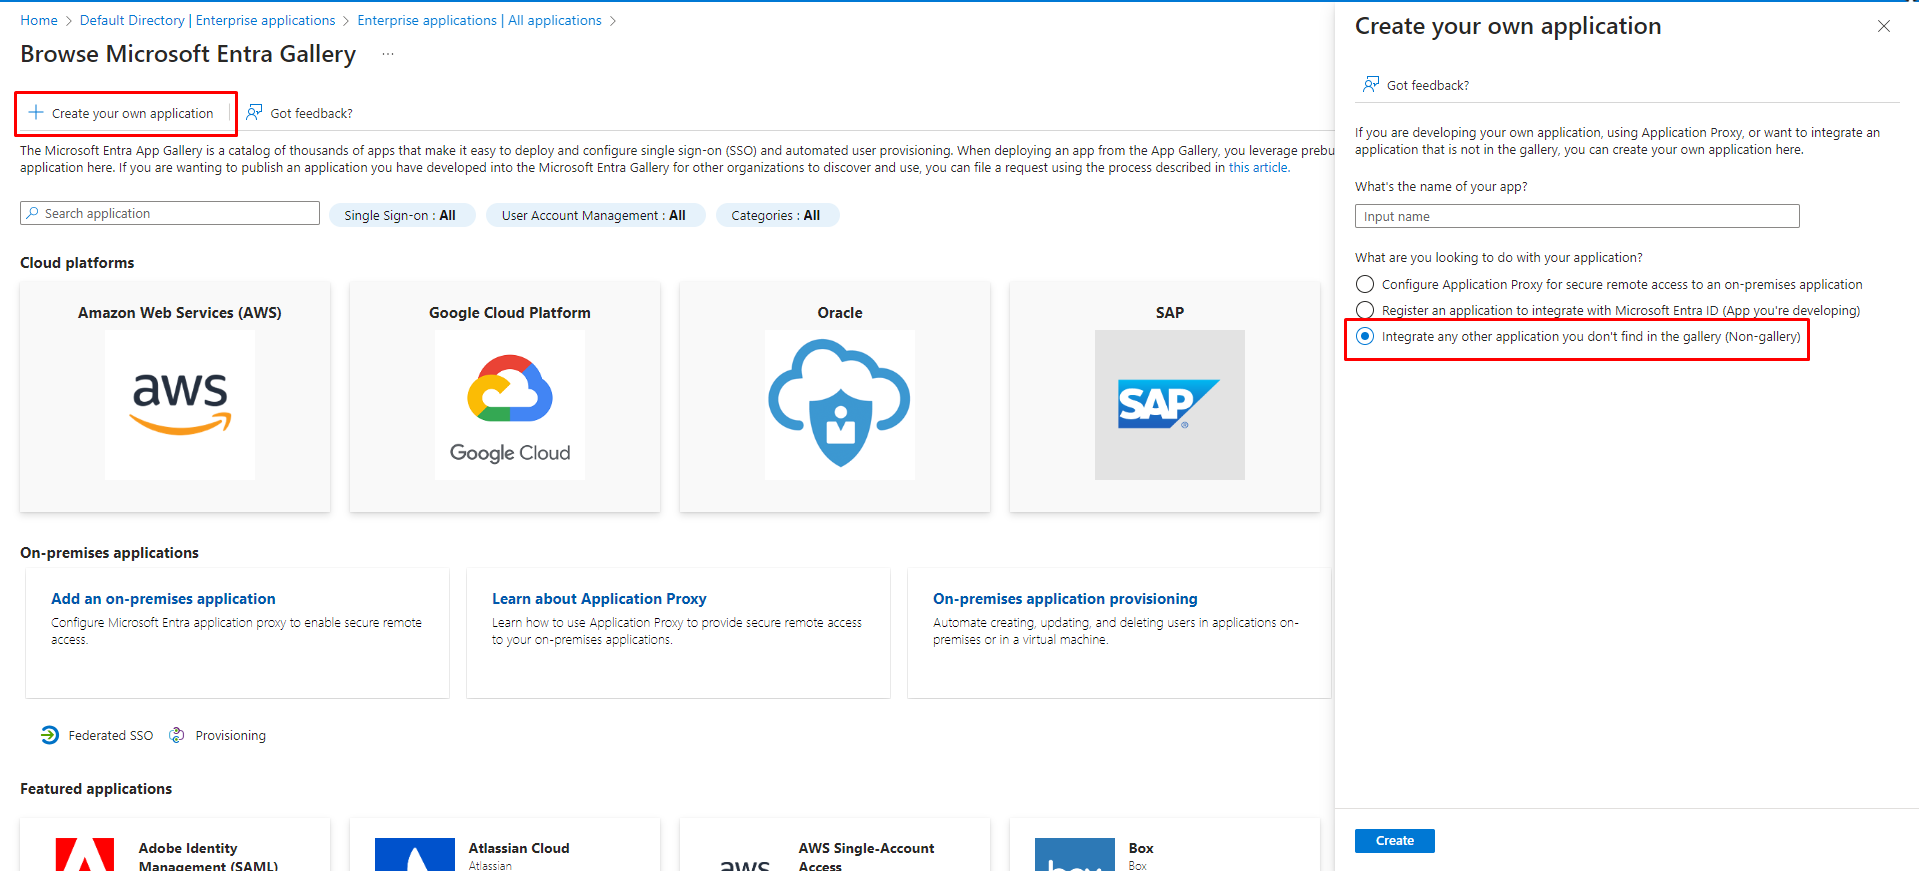Open Add an on-premises application link
Image resolution: width=1919 pixels, height=871 pixels.
tap(163, 598)
